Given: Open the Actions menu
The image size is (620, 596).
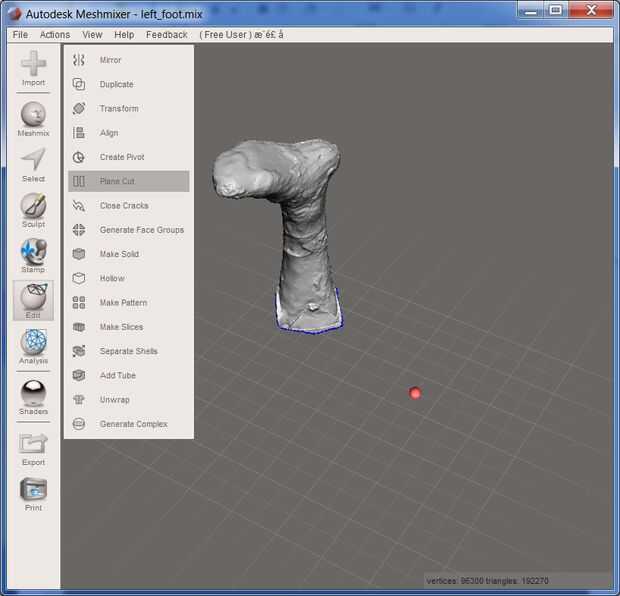Looking at the screenshot, I should point(55,35).
